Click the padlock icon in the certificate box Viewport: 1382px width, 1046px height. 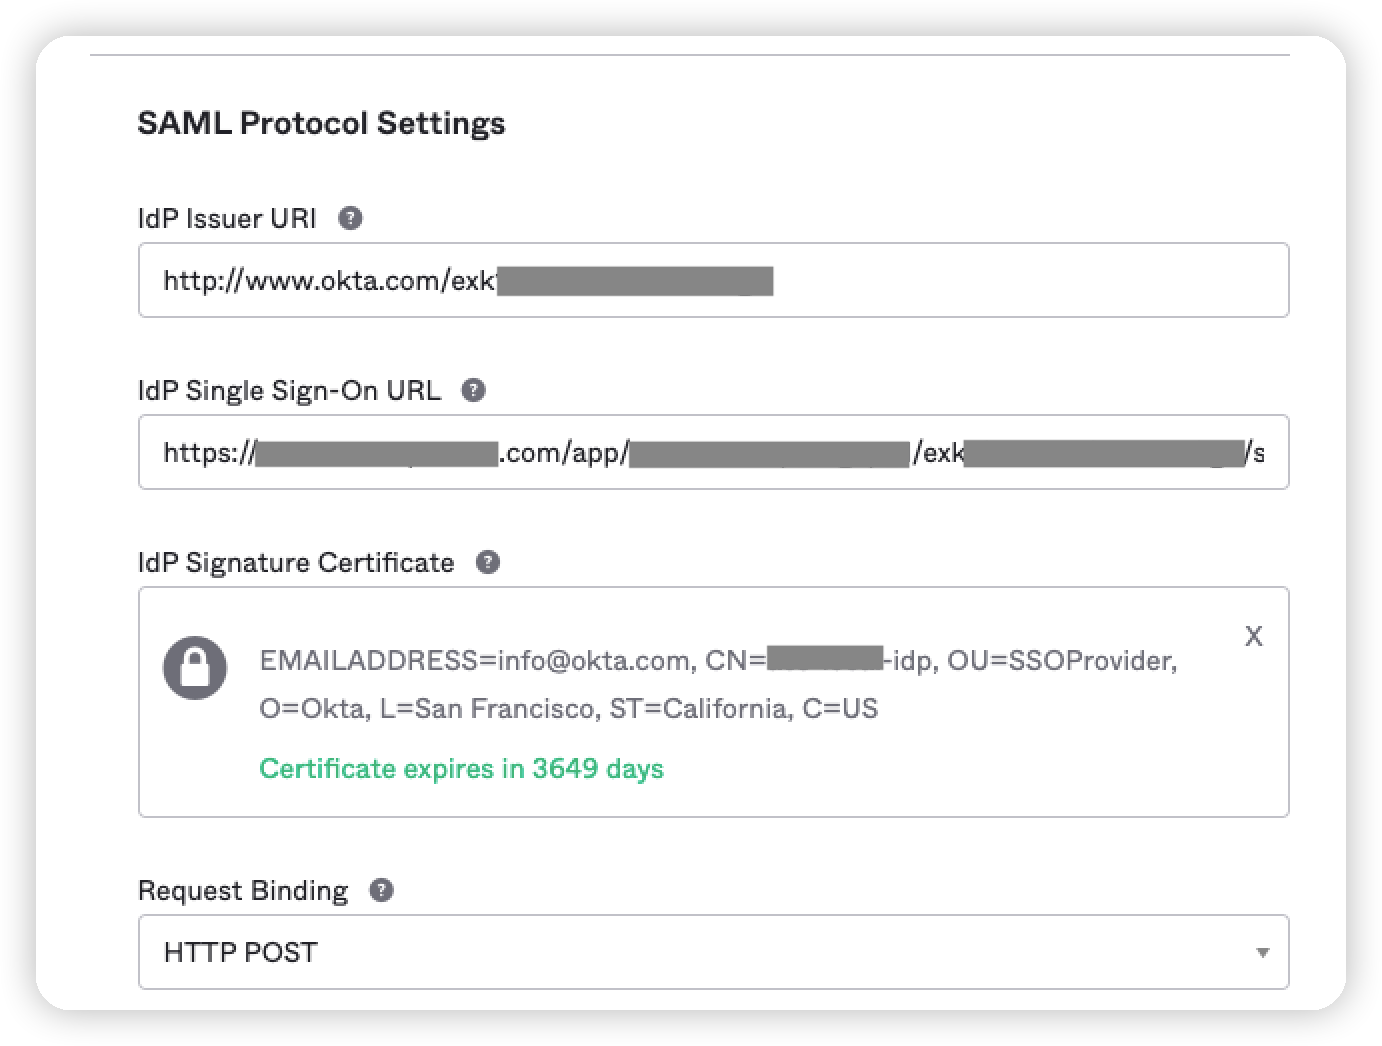tap(194, 667)
